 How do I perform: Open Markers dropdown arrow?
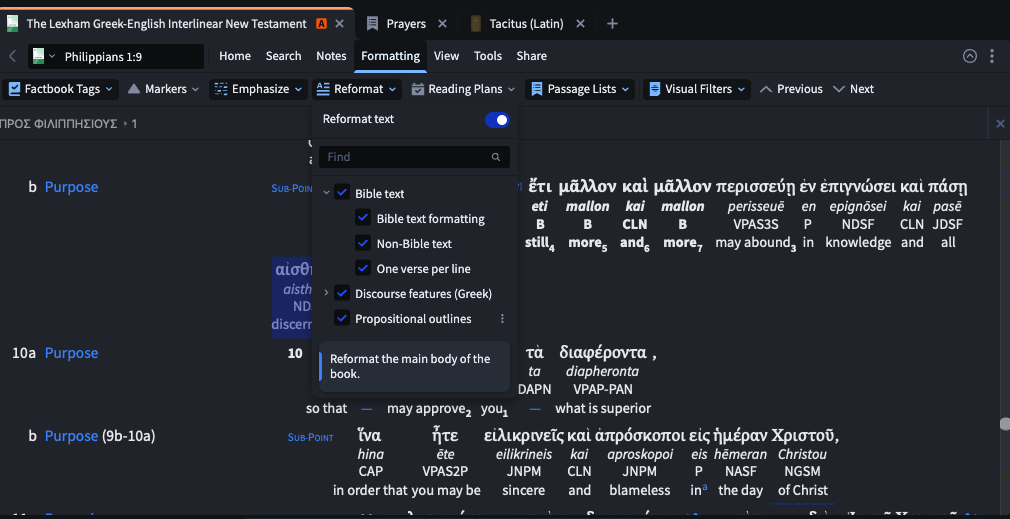pyautogui.click(x=195, y=89)
